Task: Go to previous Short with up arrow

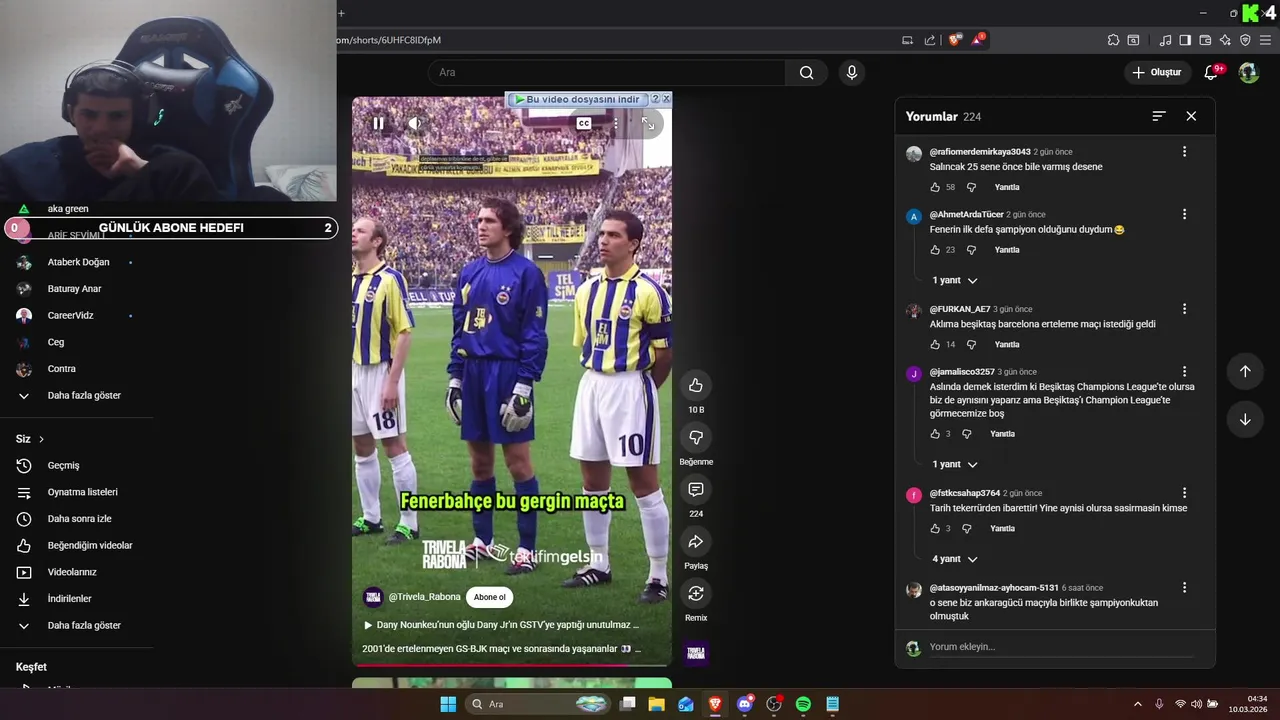Action: pos(1245,371)
